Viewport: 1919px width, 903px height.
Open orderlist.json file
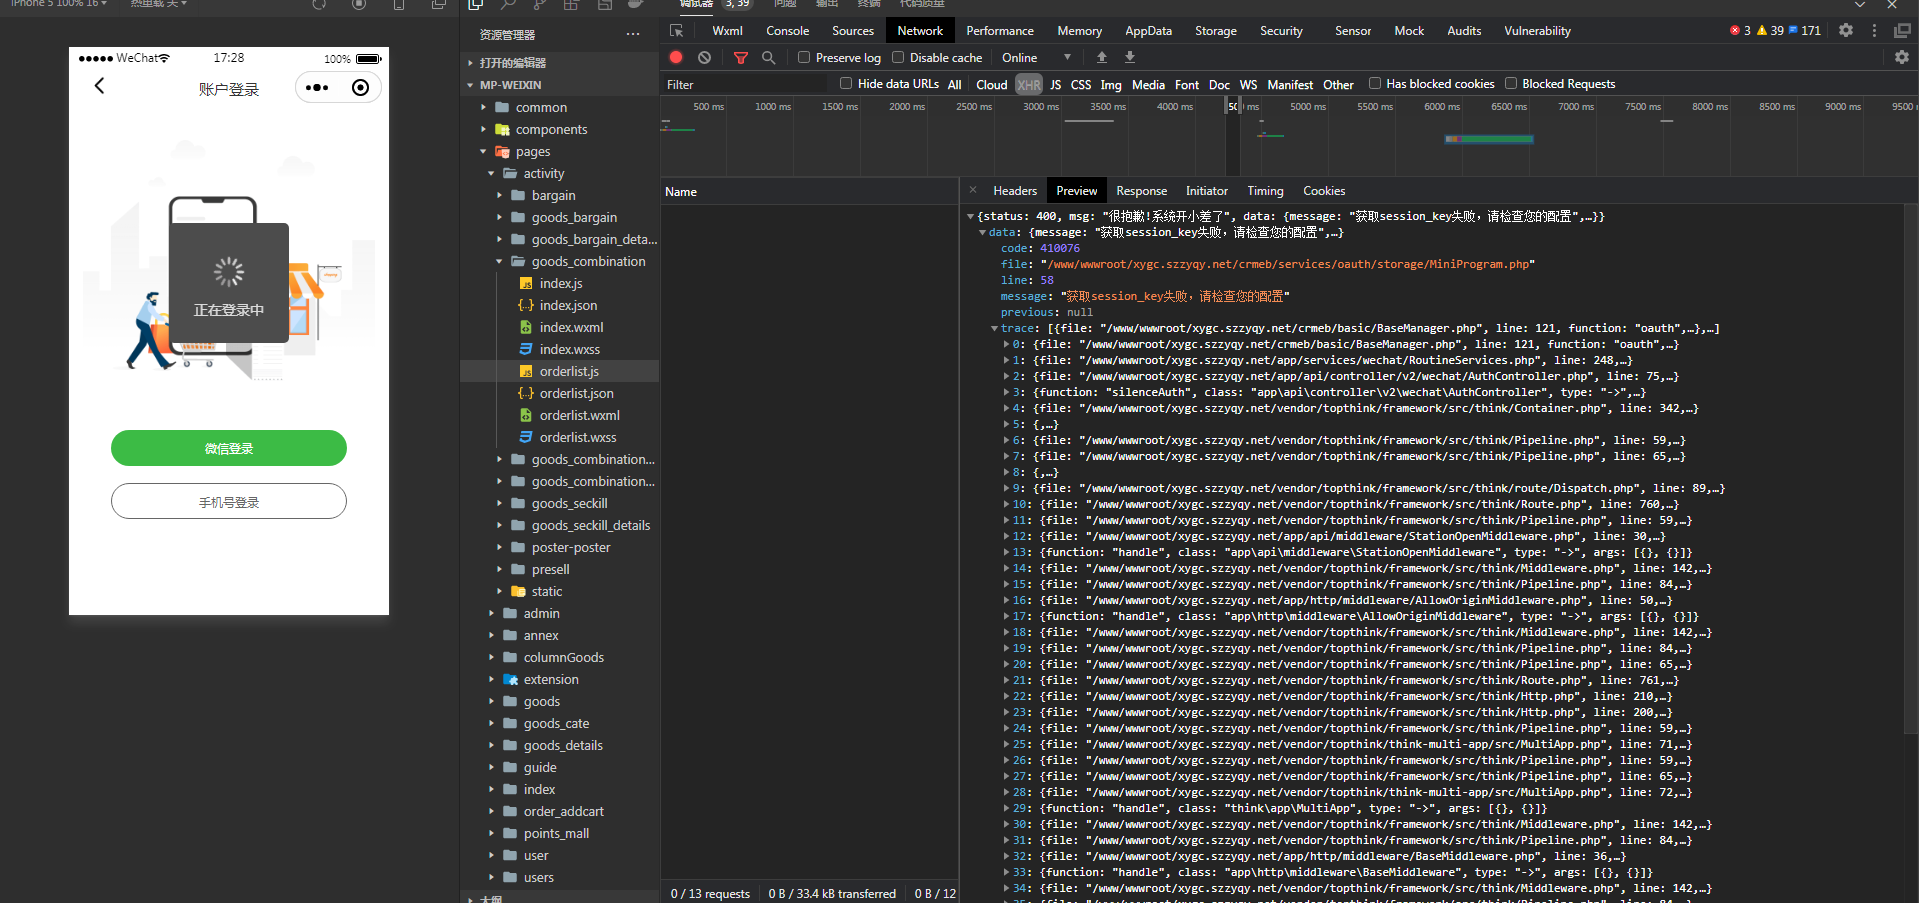click(576, 394)
